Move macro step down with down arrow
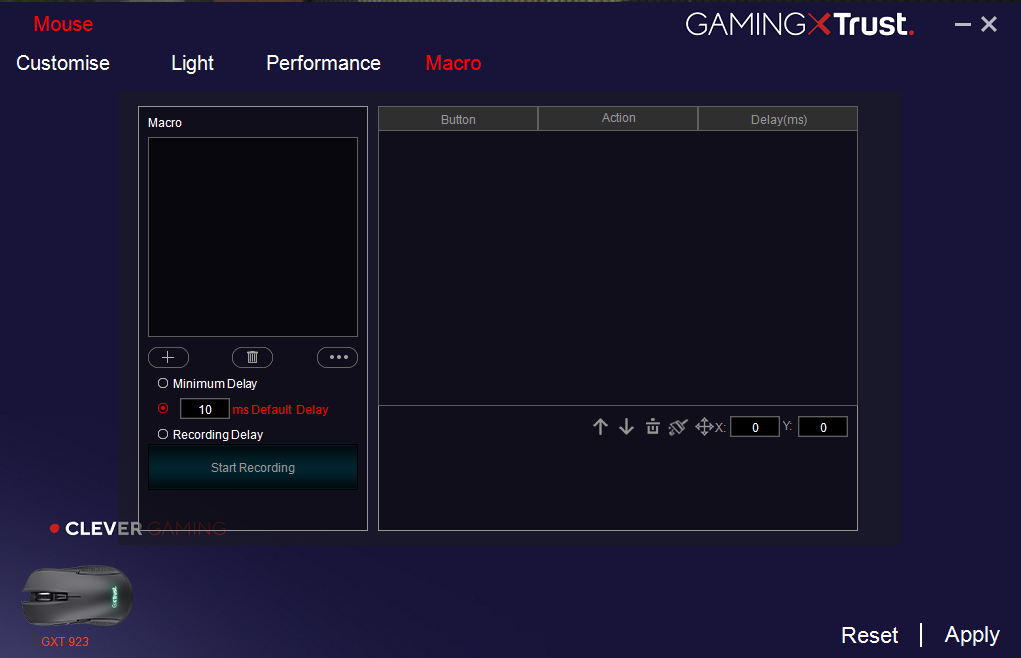Viewport: 1021px width, 658px height. point(626,427)
